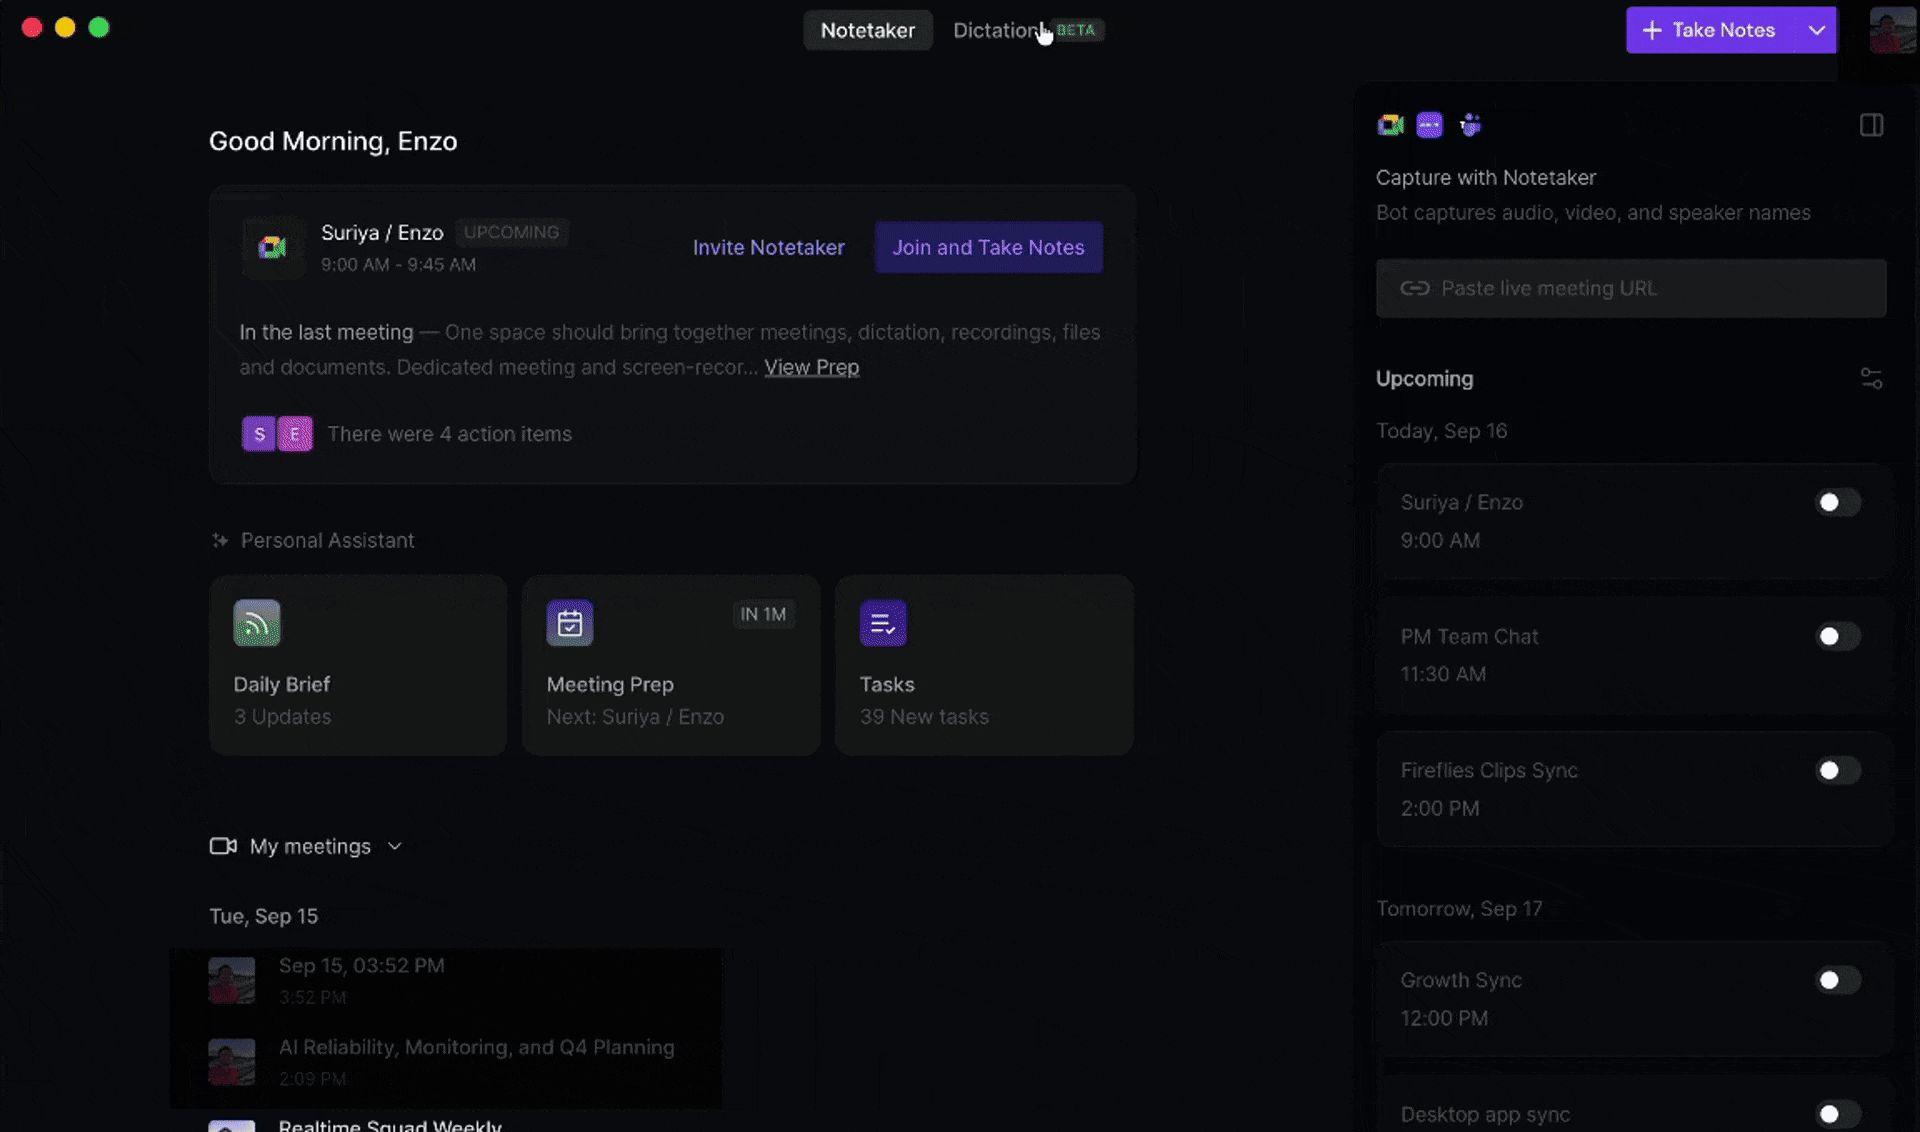The height and width of the screenshot is (1132, 1920).
Task: Click the E participant avatar
Action: pos(295,434)
